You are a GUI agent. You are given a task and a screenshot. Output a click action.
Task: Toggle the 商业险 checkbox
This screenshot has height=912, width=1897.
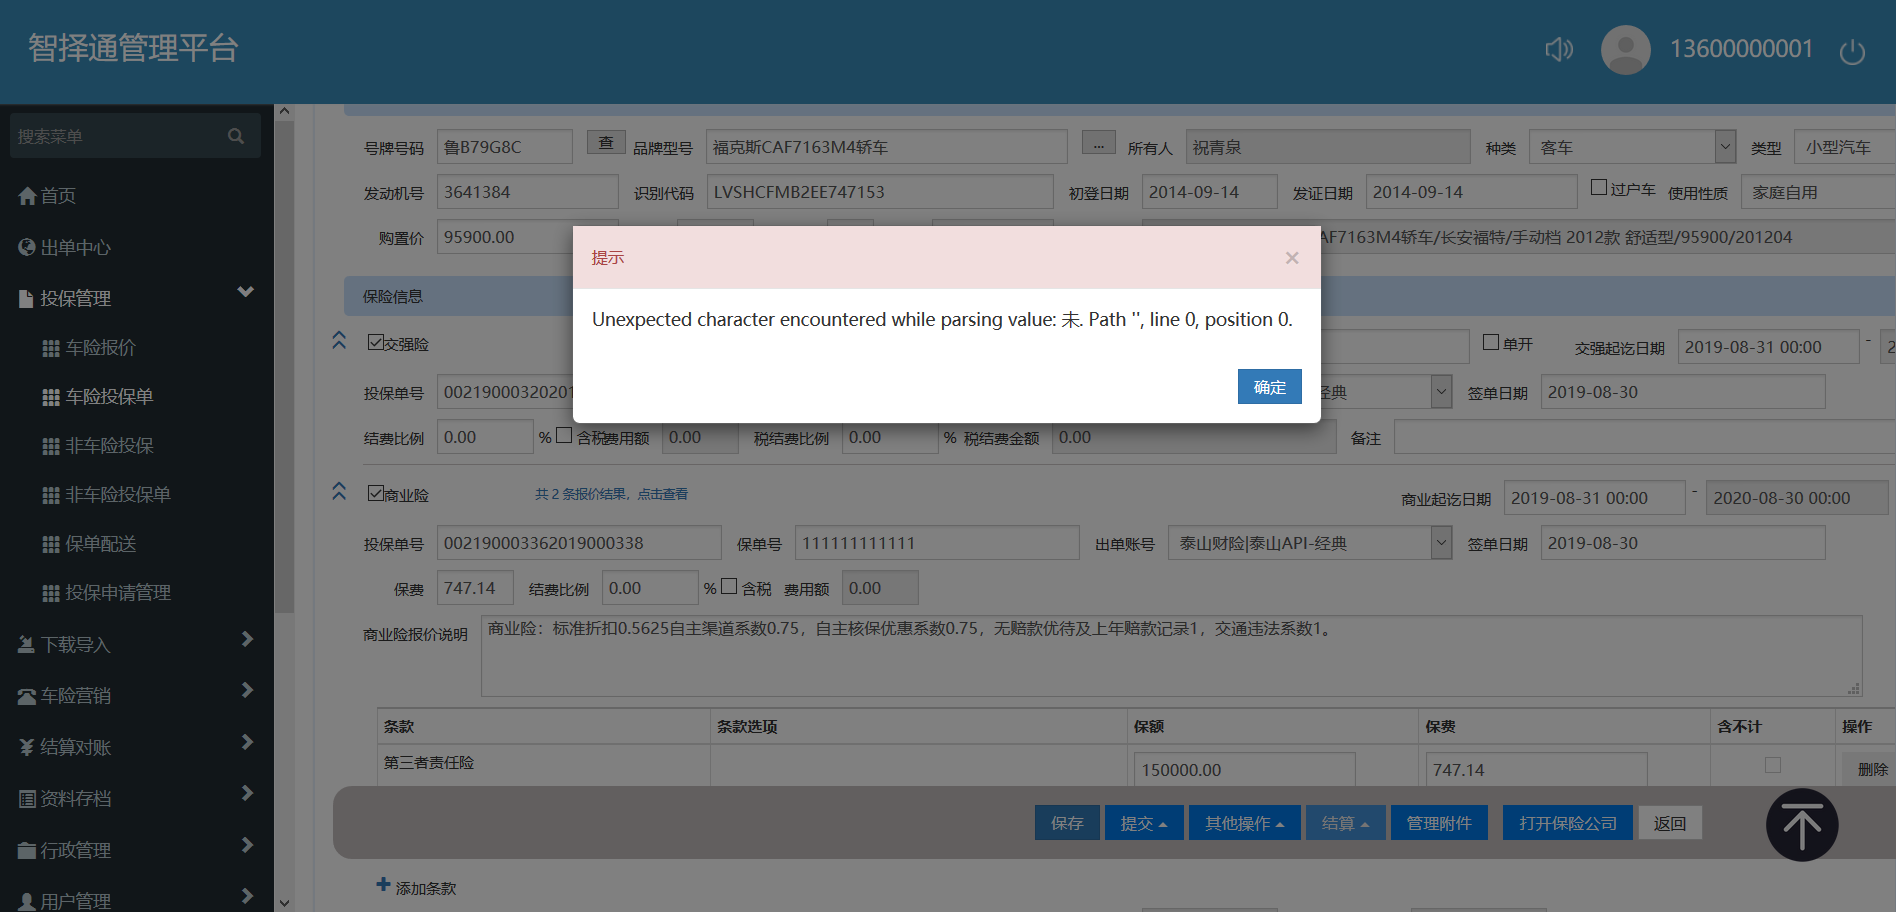click(376, 493)
